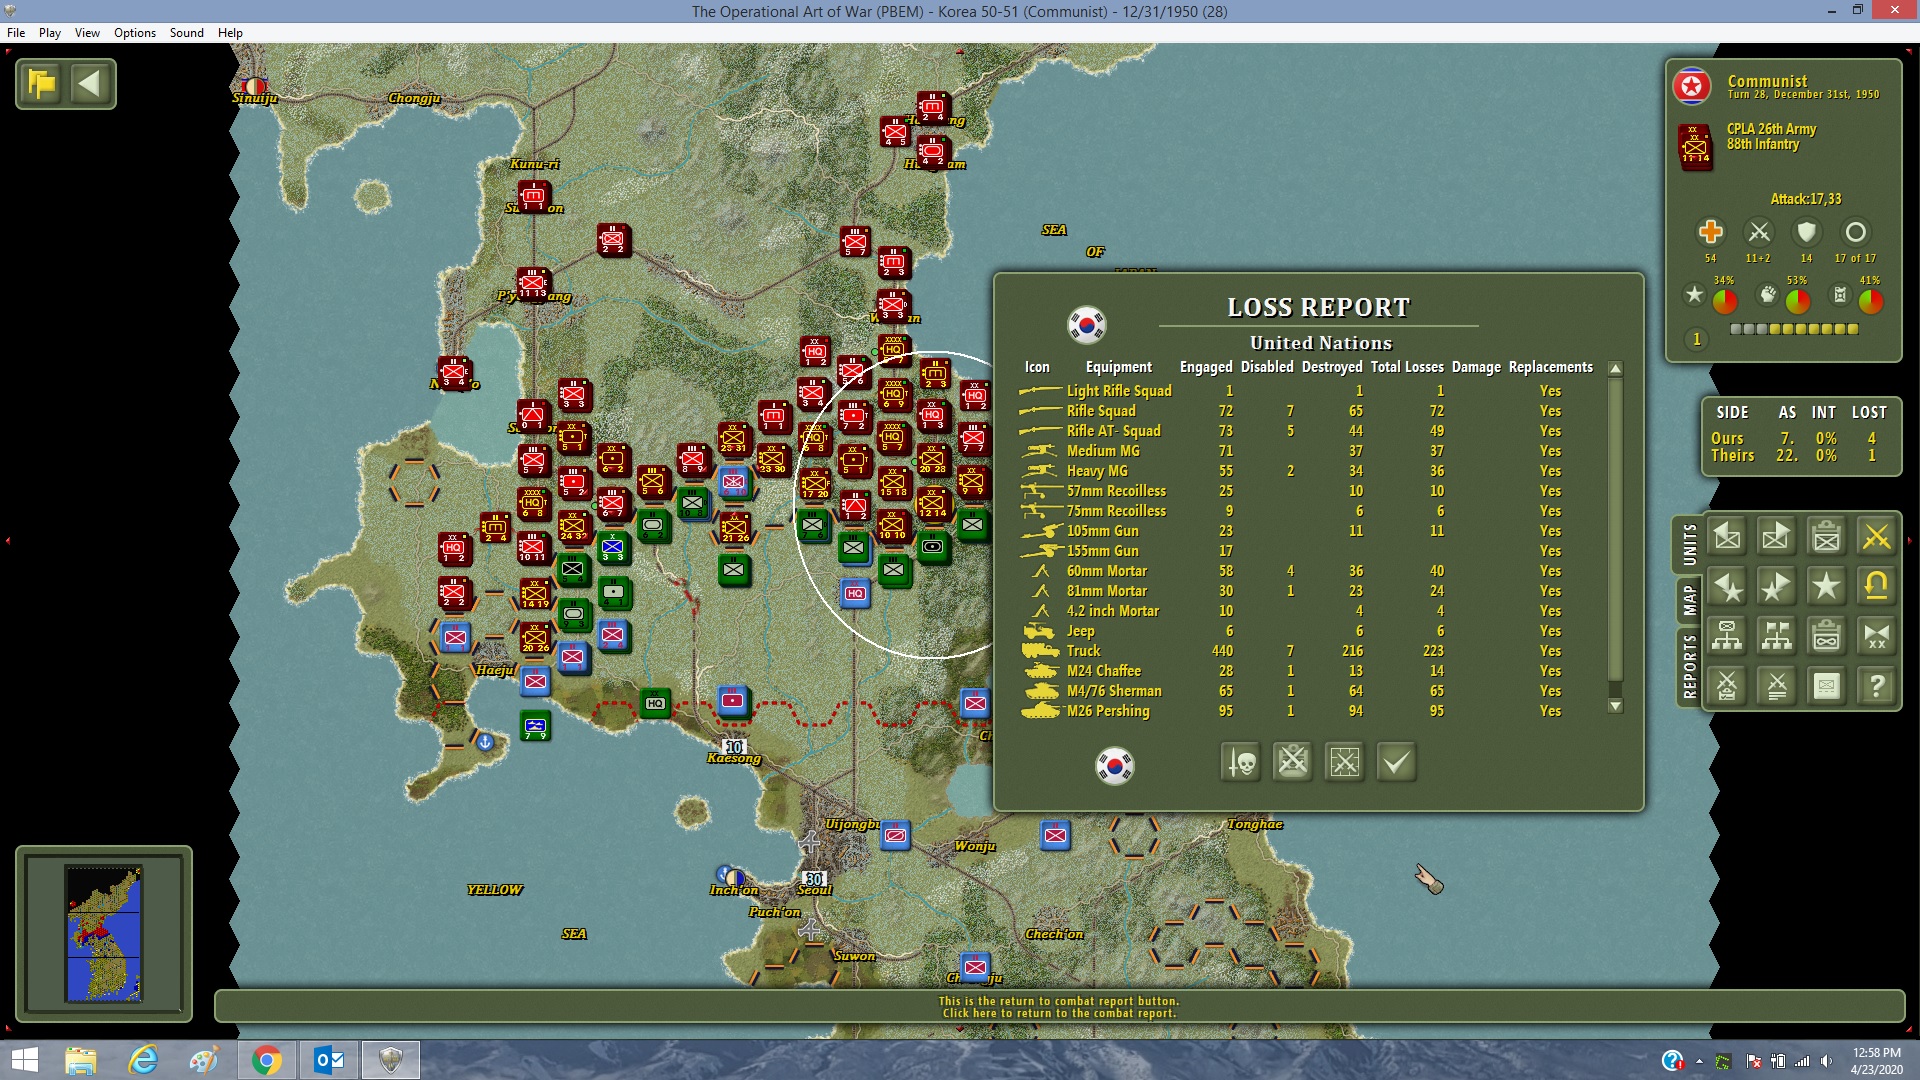Open Google Chrome from the taskbar
1920x1080 pixels.
pyautogui.click(x=266, y=1060)
